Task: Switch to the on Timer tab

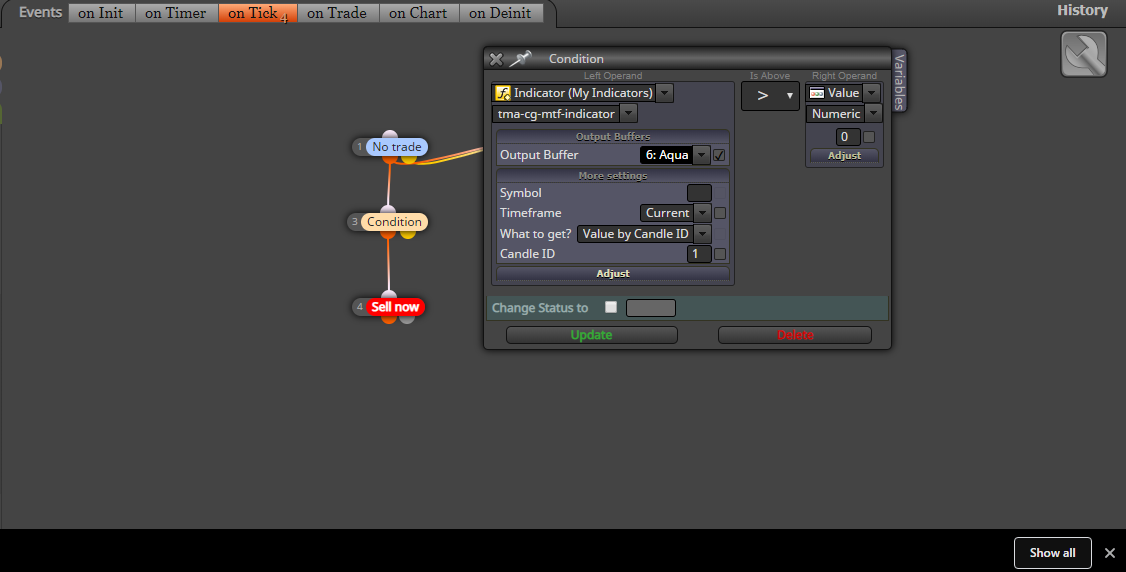Action: tap(176, 13)
